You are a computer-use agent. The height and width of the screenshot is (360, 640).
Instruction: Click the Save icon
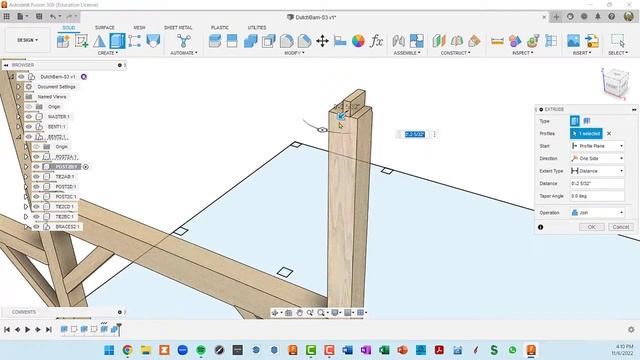point(39,17)
